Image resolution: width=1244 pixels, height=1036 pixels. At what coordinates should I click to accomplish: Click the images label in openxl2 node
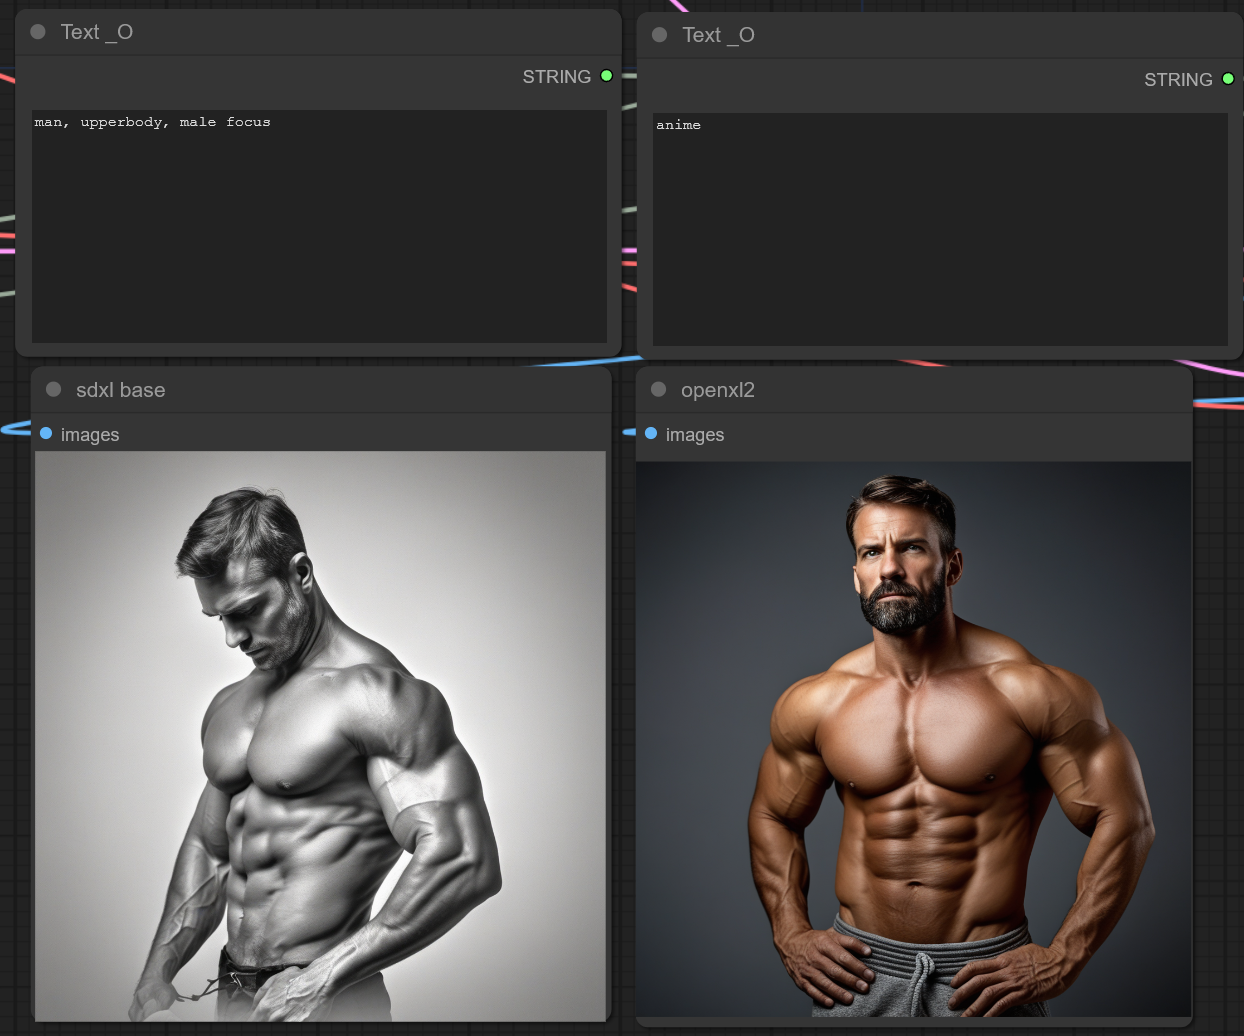point(694,435)
